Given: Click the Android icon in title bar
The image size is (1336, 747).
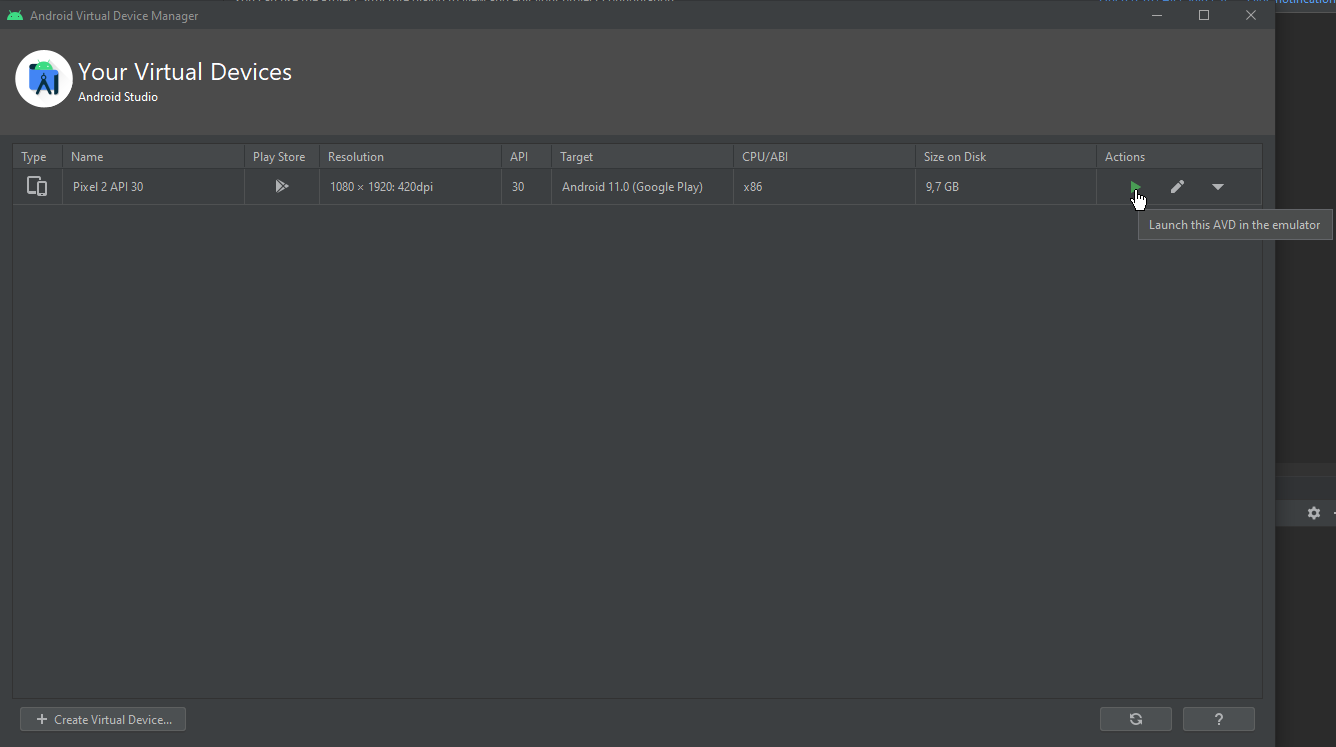Looking at the screenshot, I should pyautogui.click(x=15, y=15).
